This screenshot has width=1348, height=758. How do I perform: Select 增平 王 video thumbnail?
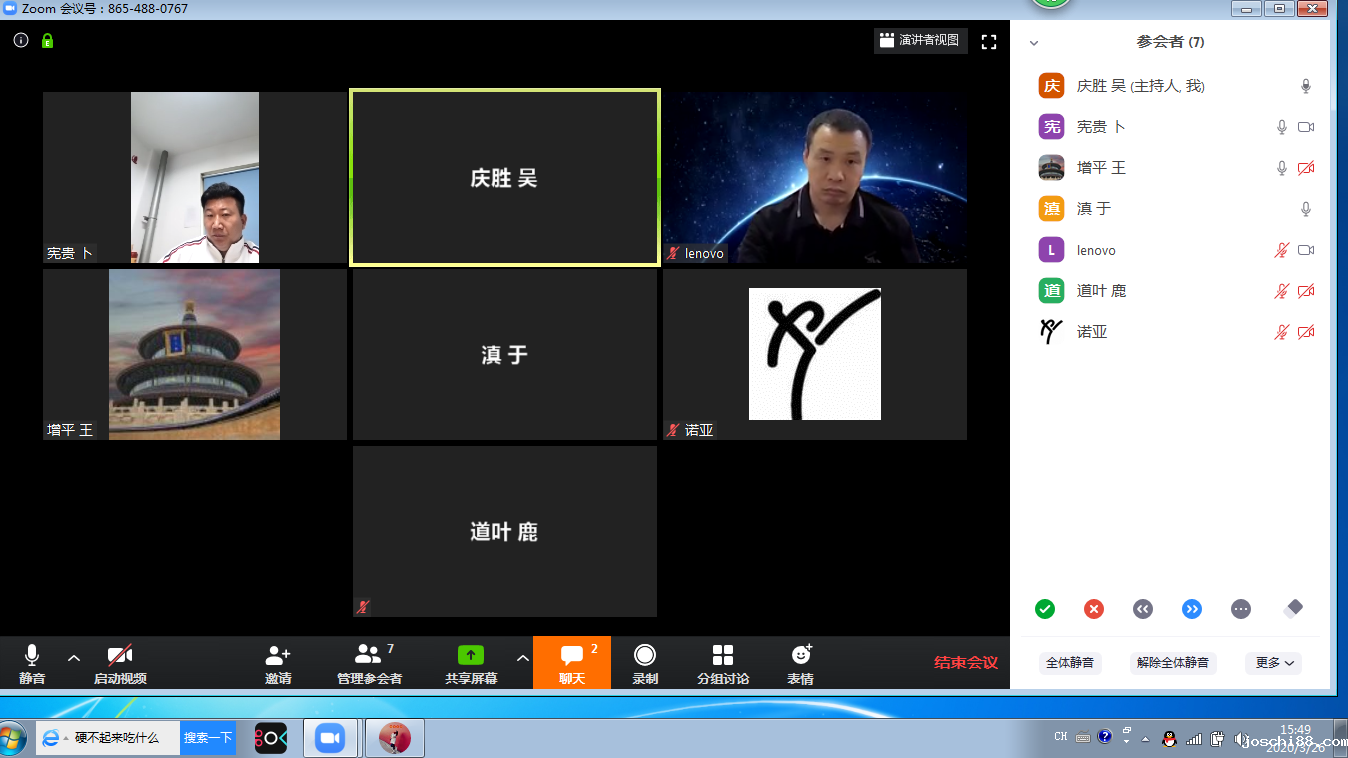click(194, 355)
